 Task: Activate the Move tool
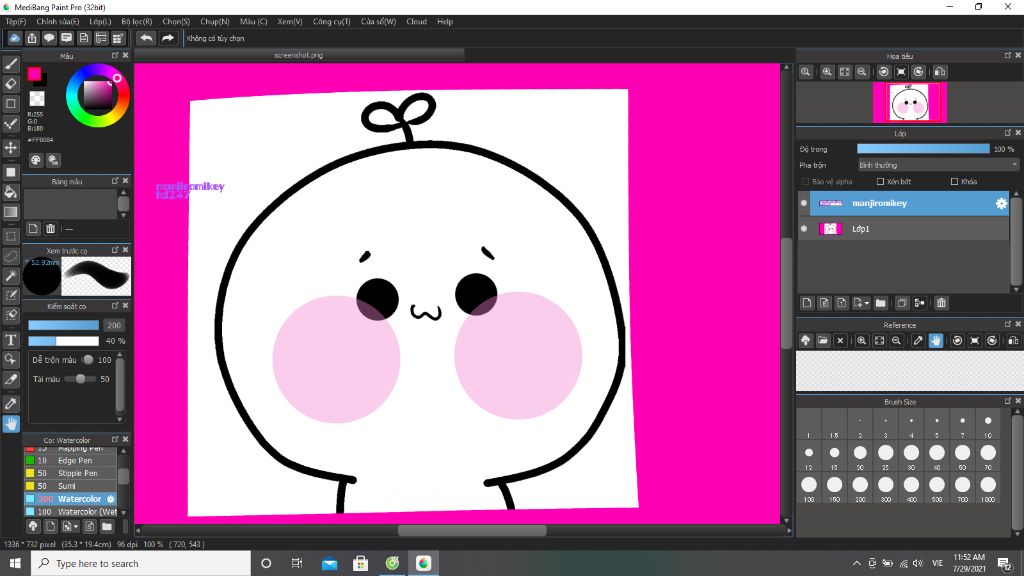point(11,147)
